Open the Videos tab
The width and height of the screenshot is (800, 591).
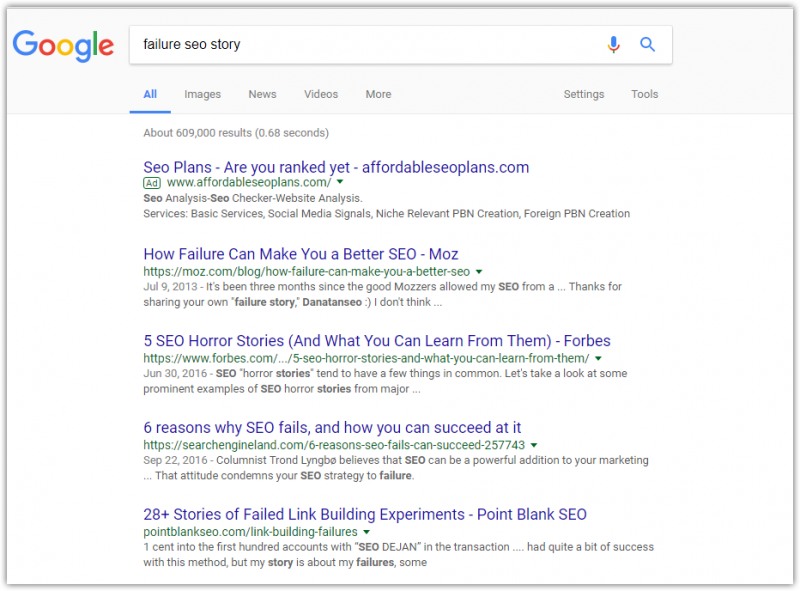[321, 94]
